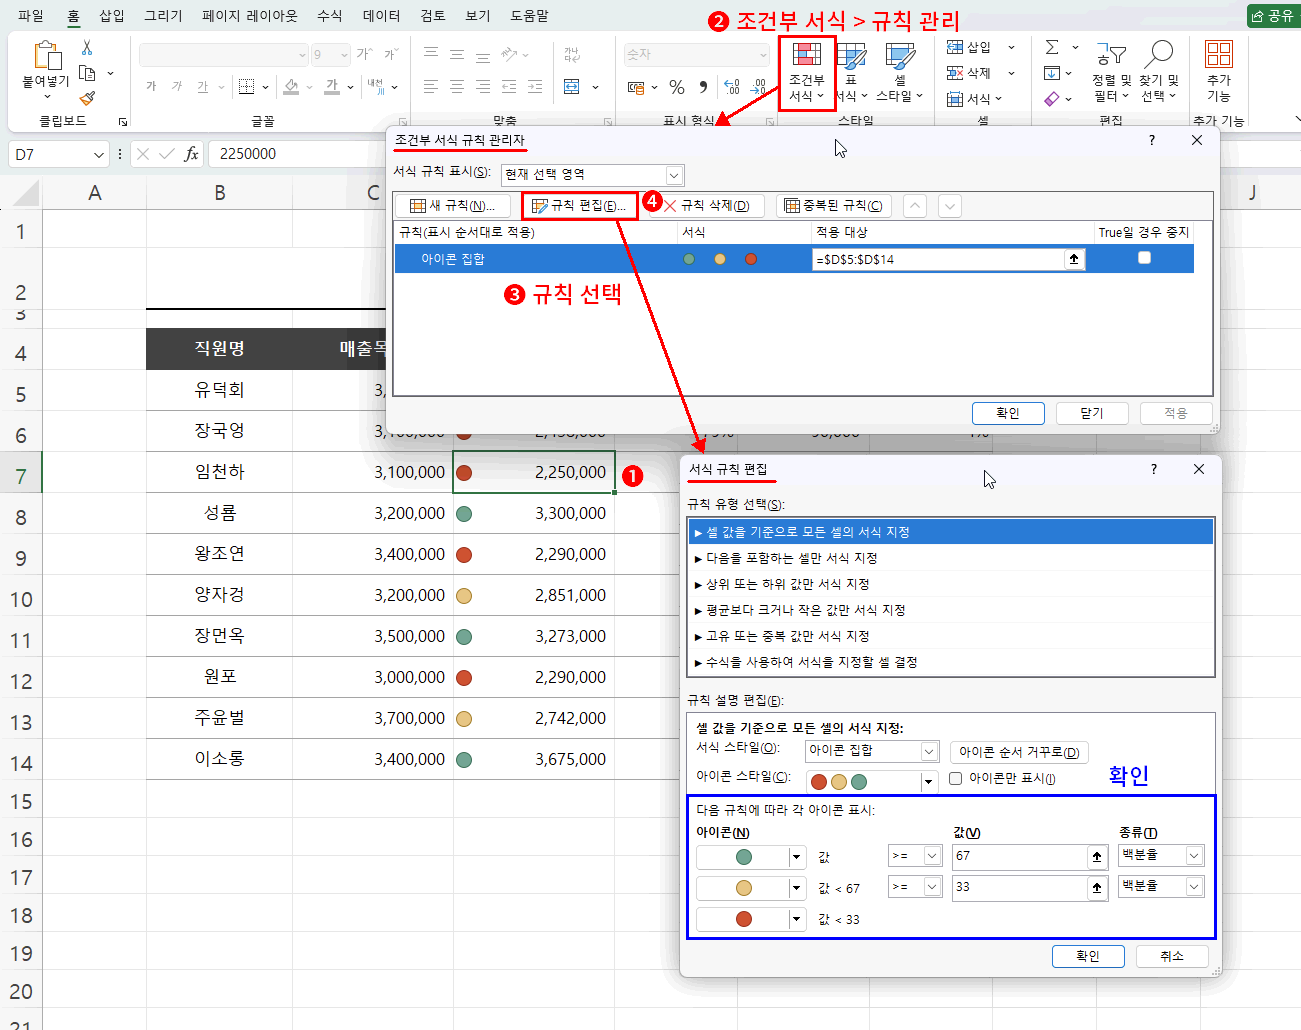Click the Format Painter brush icon

click(x=87, y=98)
